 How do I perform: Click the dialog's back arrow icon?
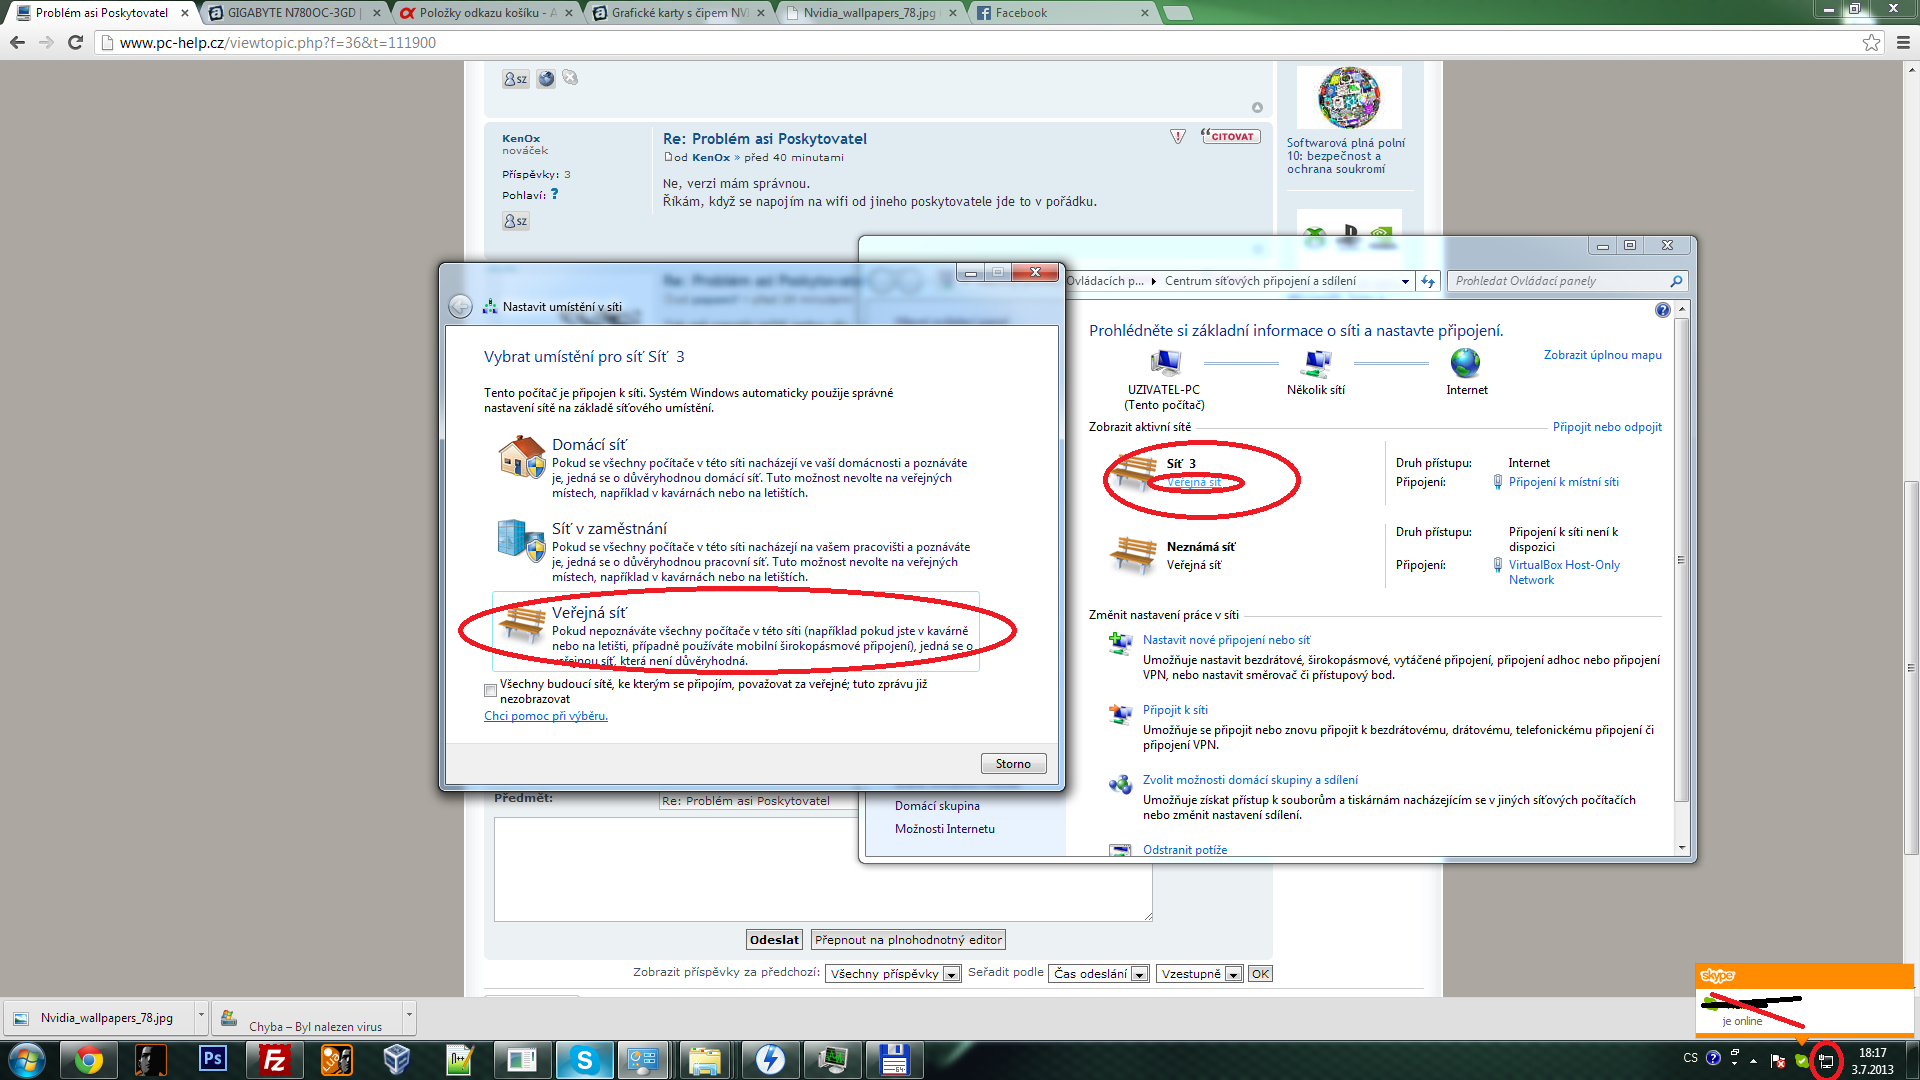click(460, 307)
